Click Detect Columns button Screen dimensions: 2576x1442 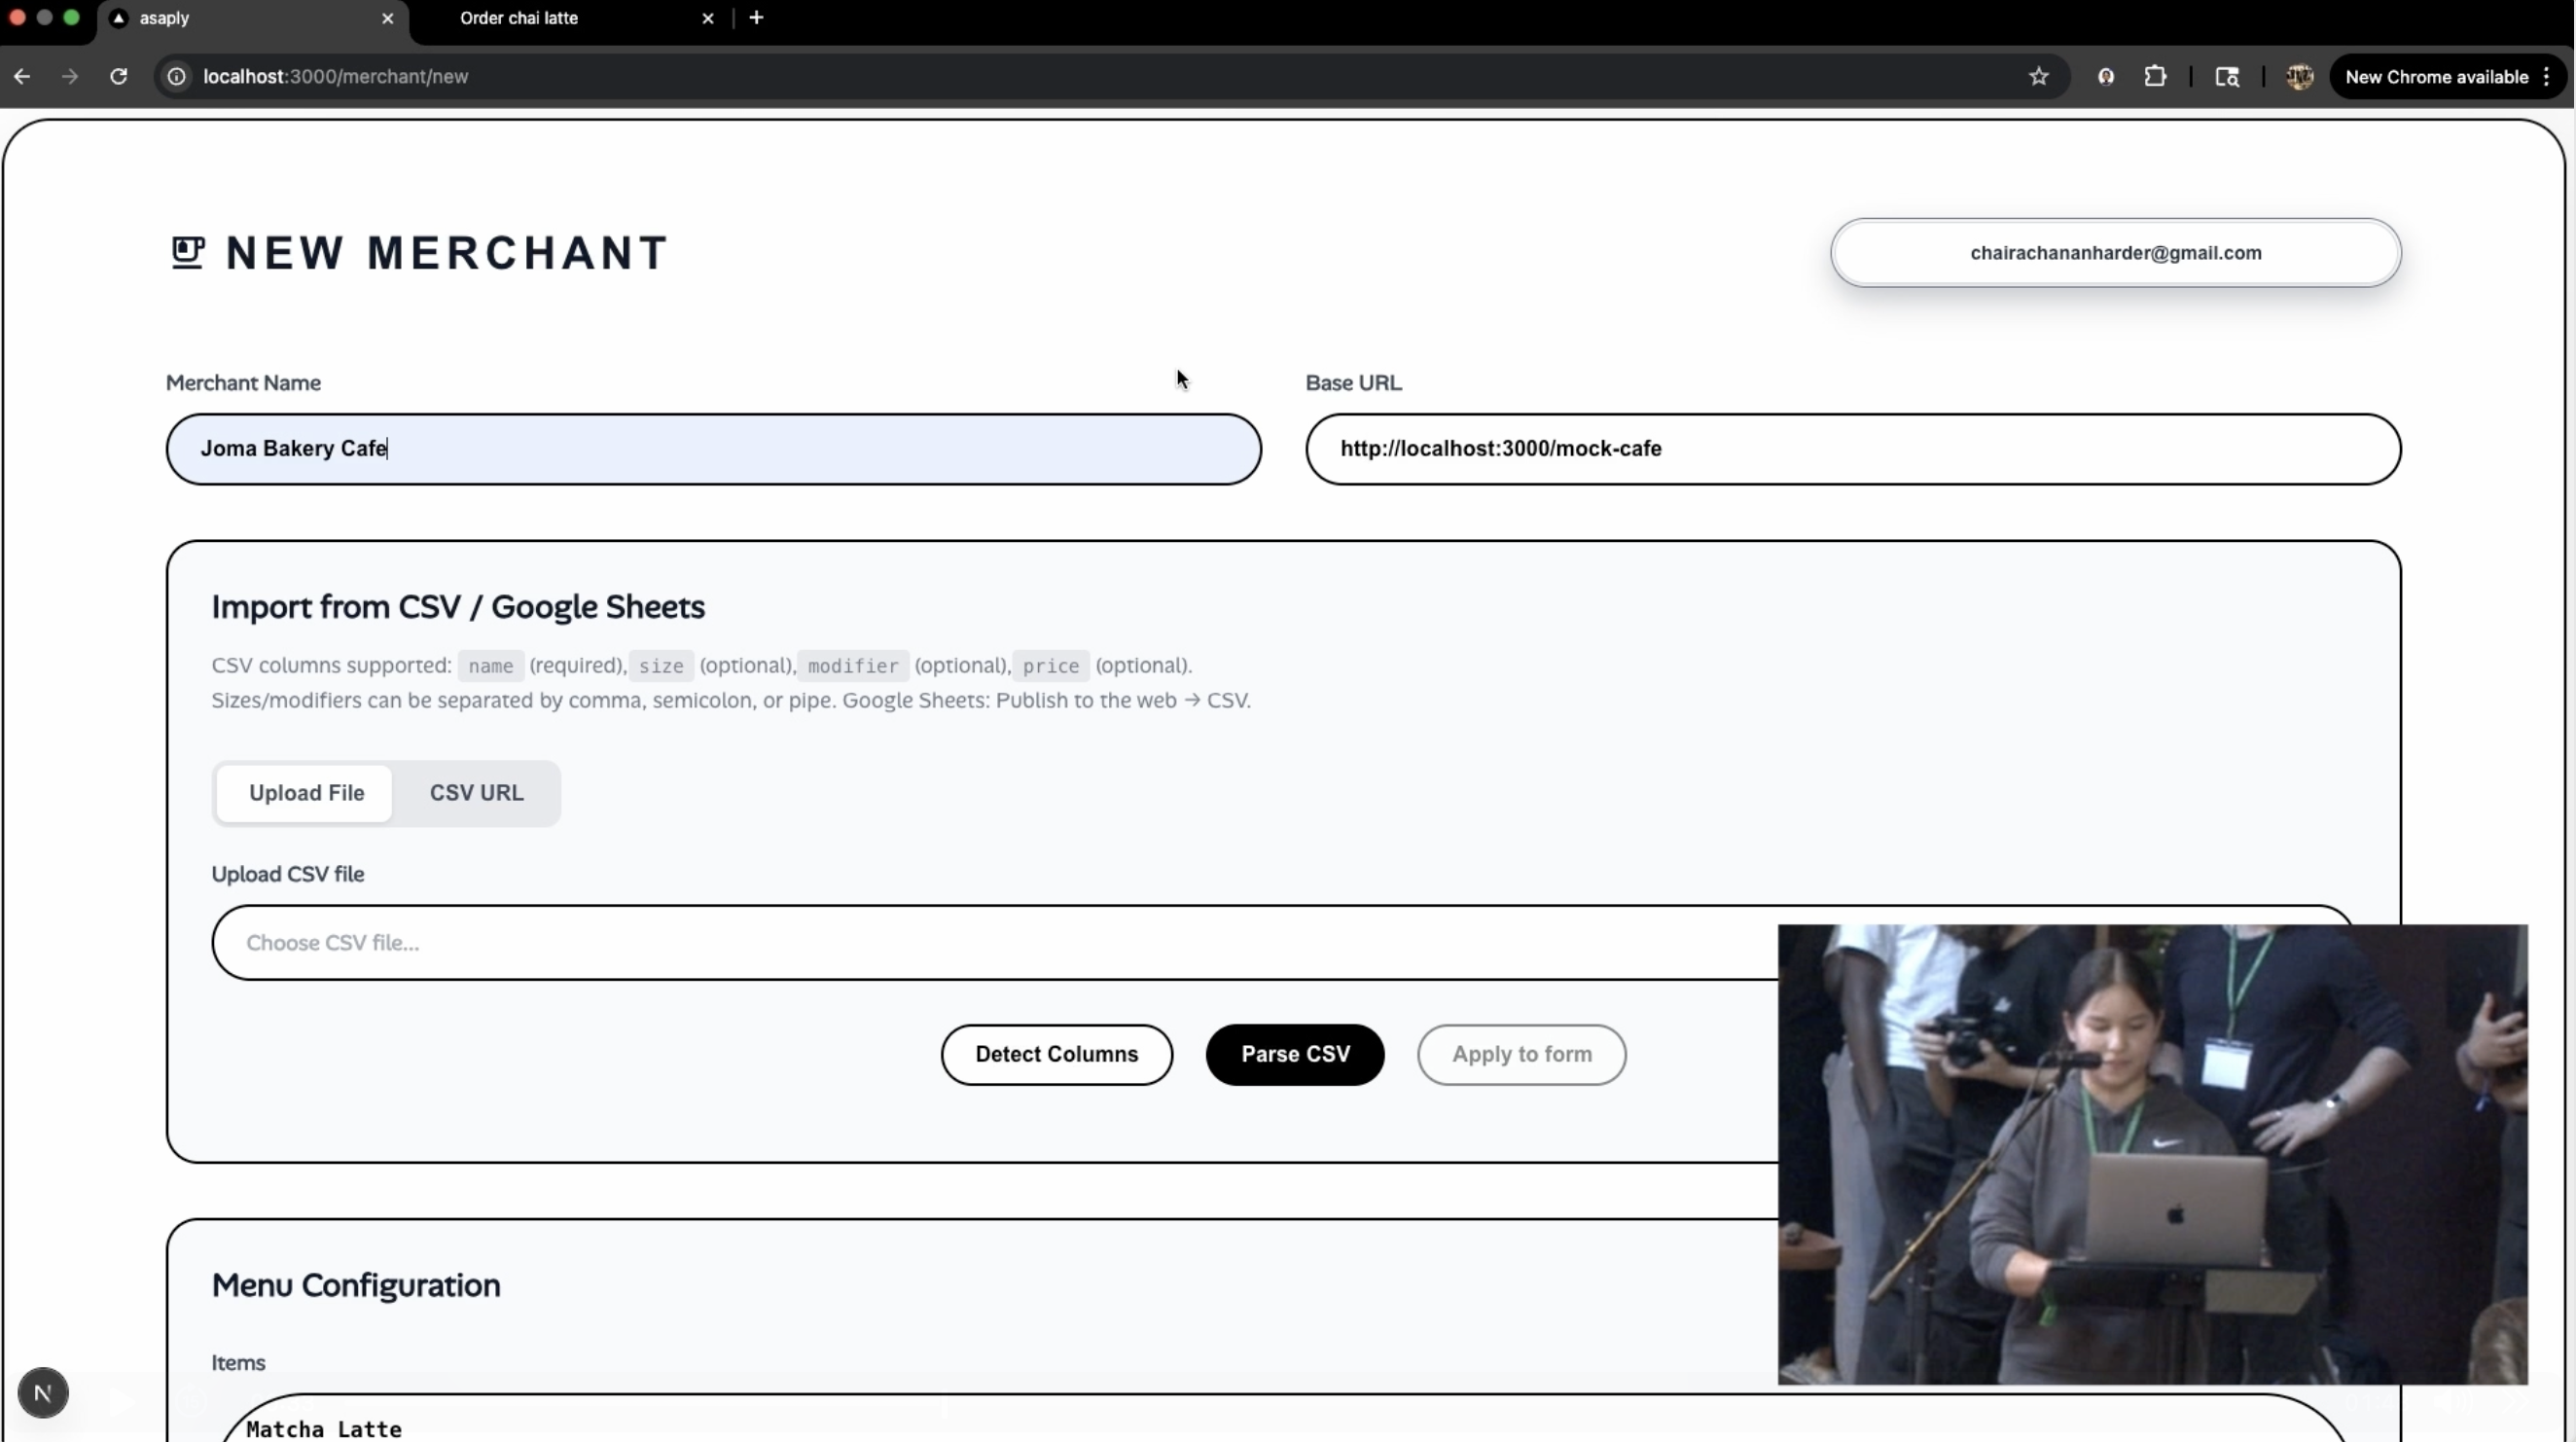1056,1054
